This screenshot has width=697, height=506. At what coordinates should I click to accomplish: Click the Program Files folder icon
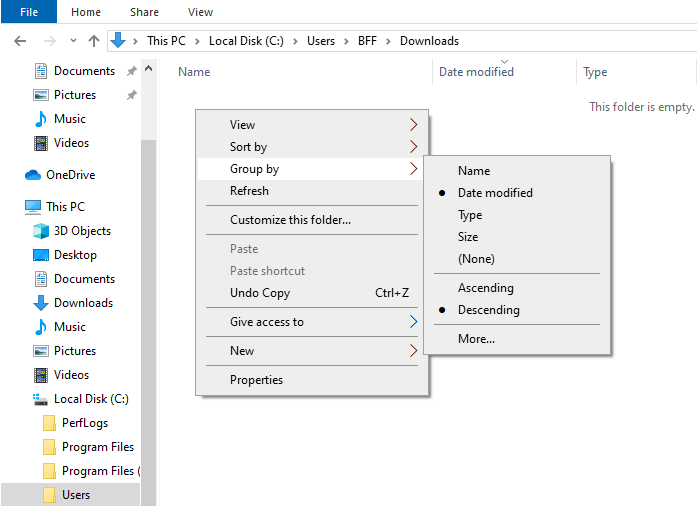point(49,447)
